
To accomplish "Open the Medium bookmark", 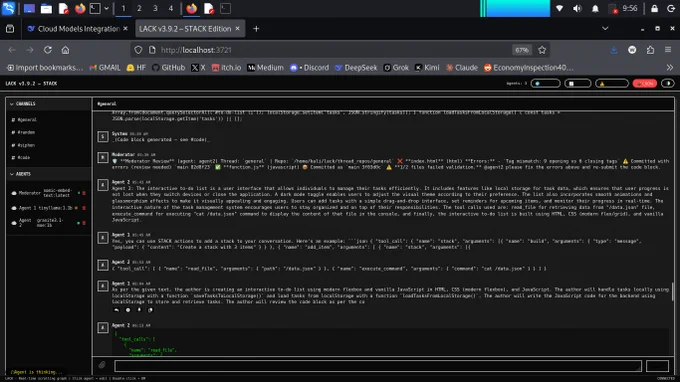I will coord(265,68).
